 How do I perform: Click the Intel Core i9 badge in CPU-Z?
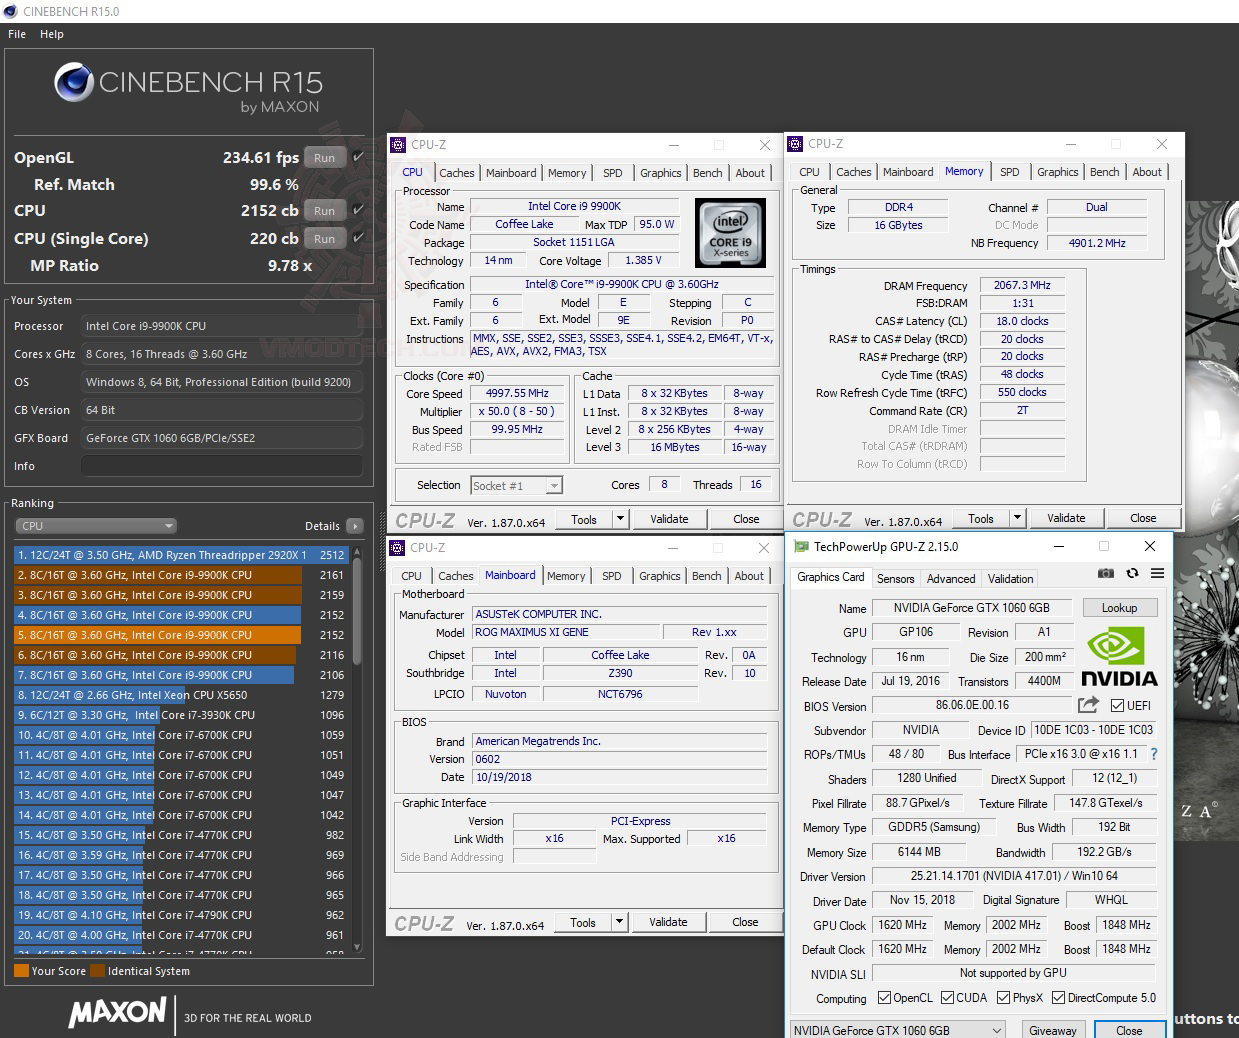point(731,233)
